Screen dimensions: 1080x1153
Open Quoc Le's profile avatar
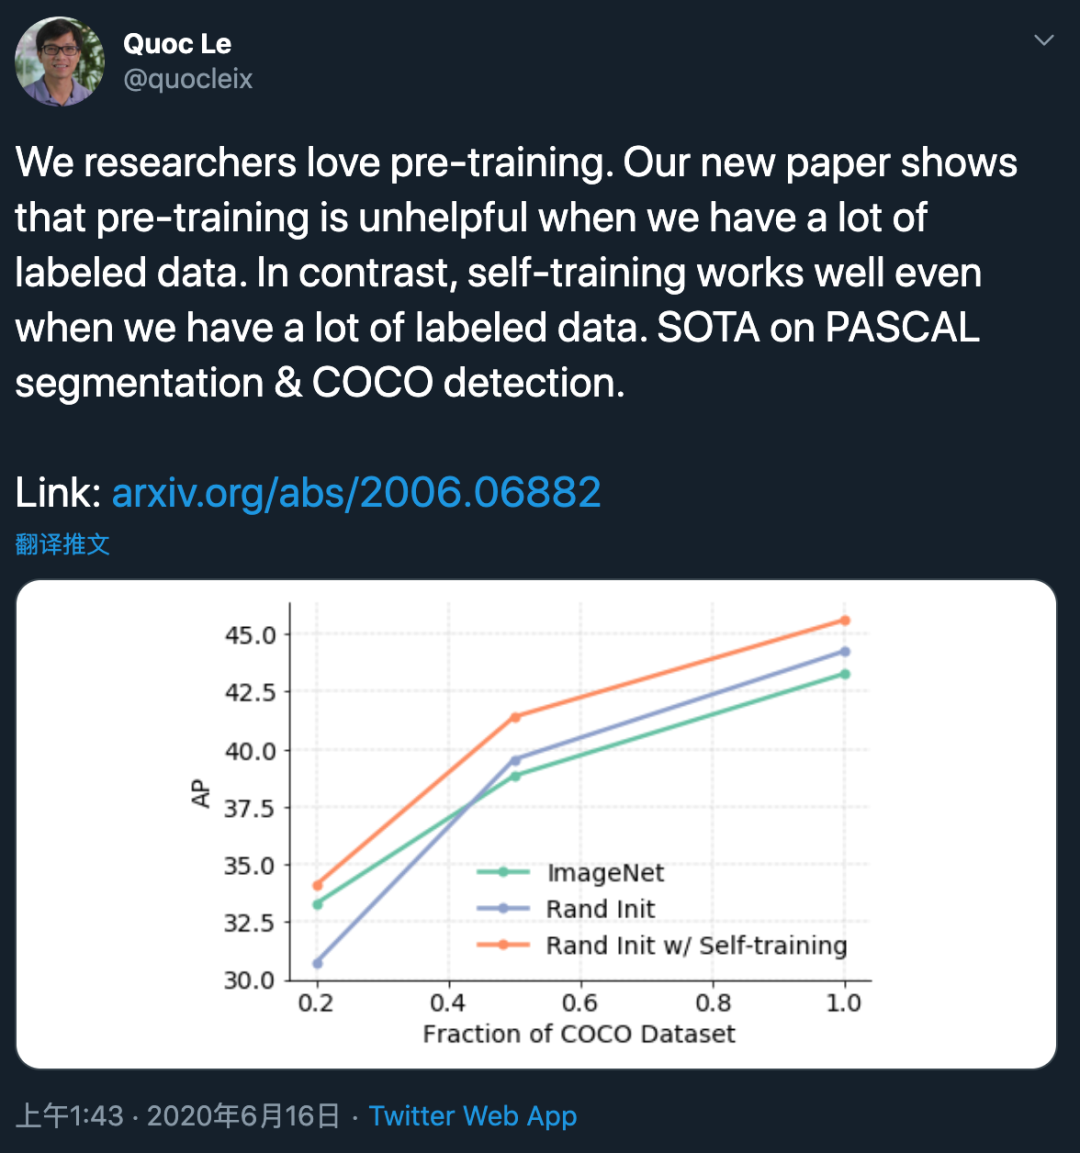tap(60, 61)
